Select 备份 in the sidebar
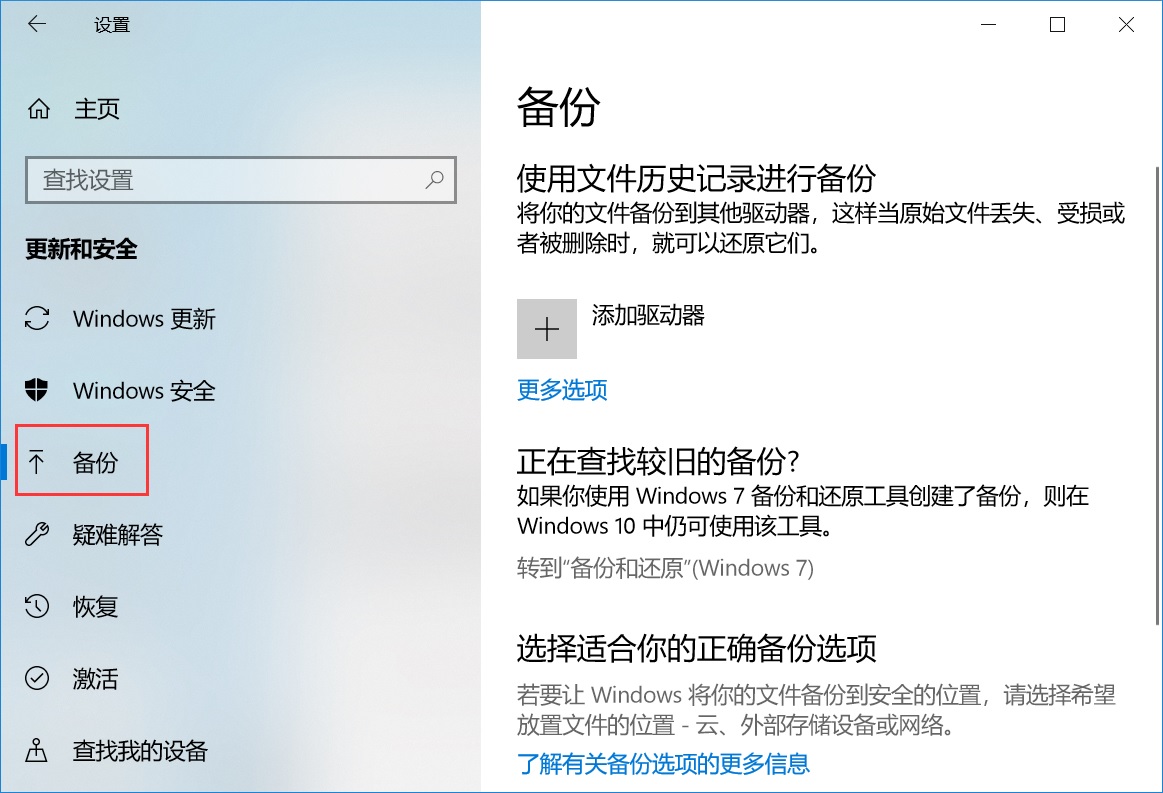 pos(97,461)
